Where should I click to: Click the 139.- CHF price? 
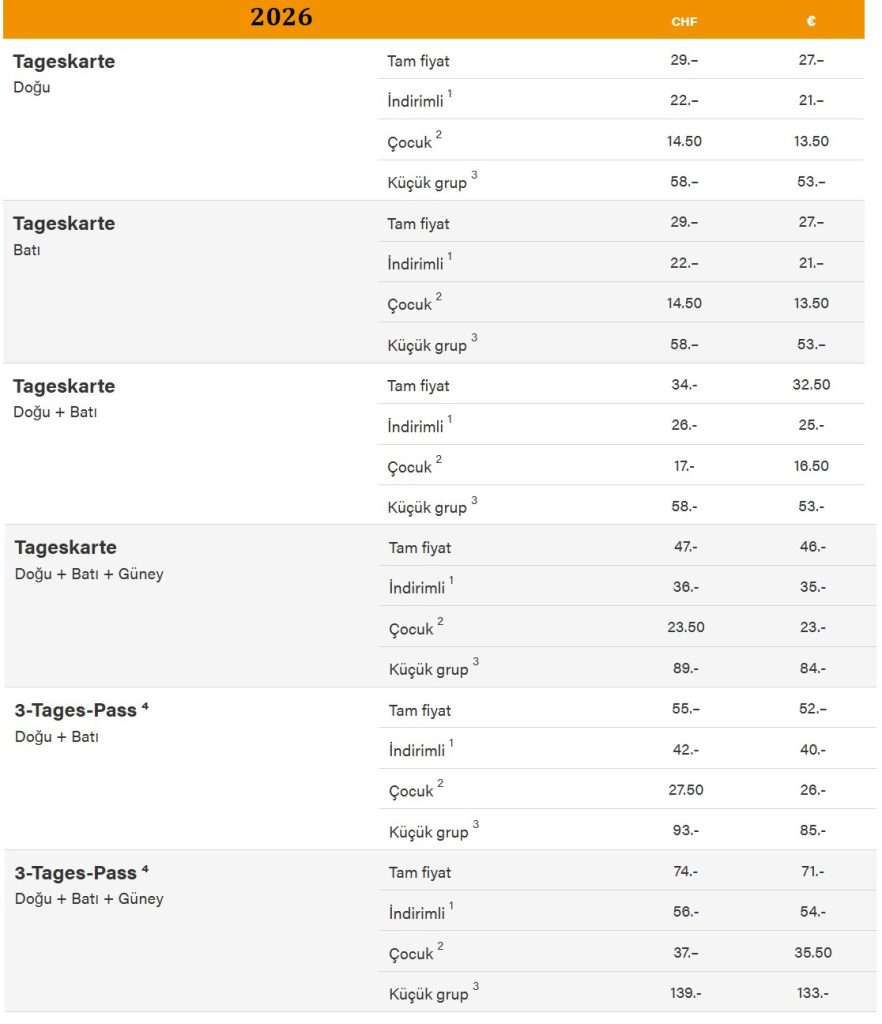[x=685, y=993]
